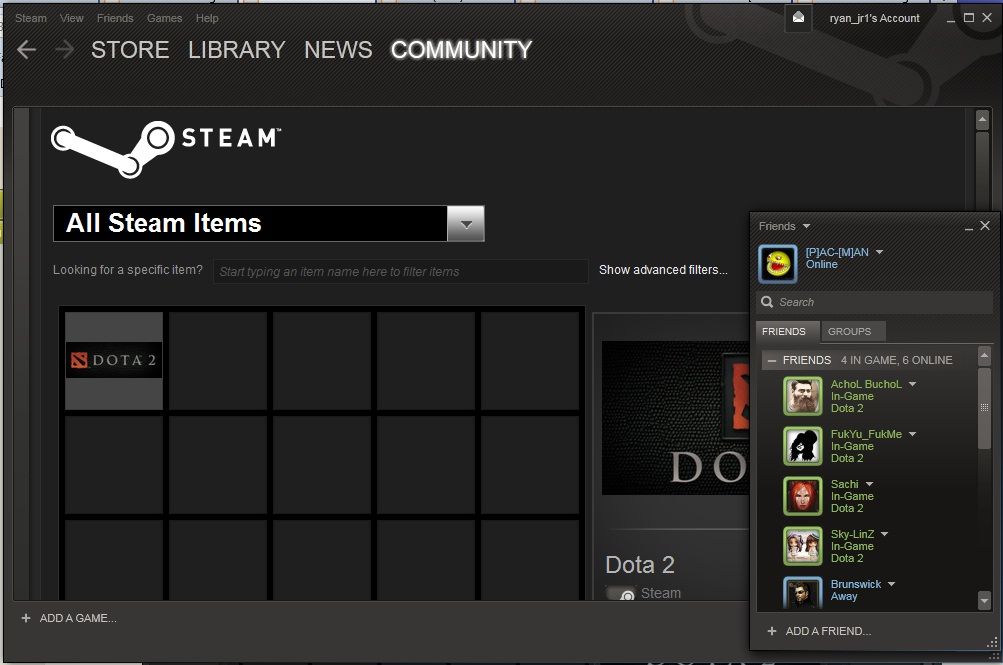Open AchoL BuchoL's friend options arrow
Image resolution: width=1003 pixels, height=665 pixels.
912,384
